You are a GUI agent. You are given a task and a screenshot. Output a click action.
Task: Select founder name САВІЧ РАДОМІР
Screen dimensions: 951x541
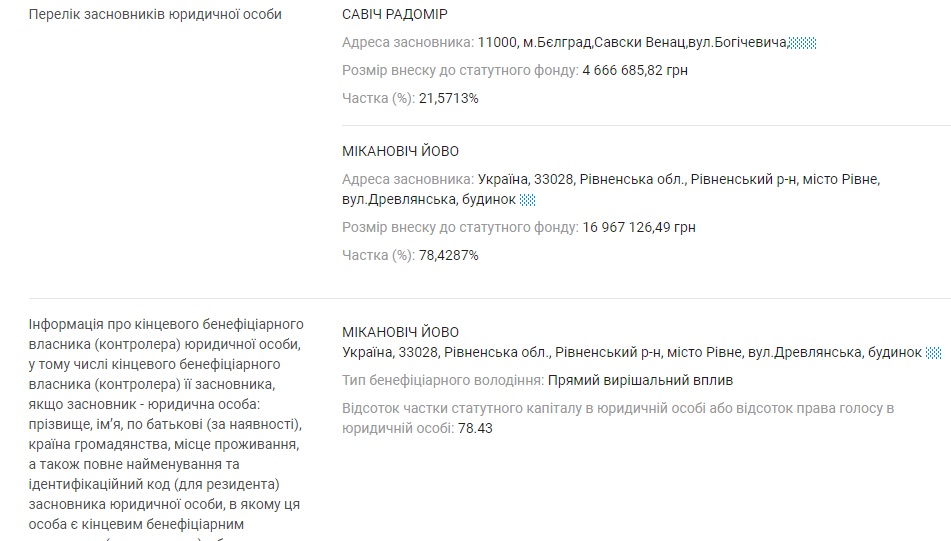[394, 14]
